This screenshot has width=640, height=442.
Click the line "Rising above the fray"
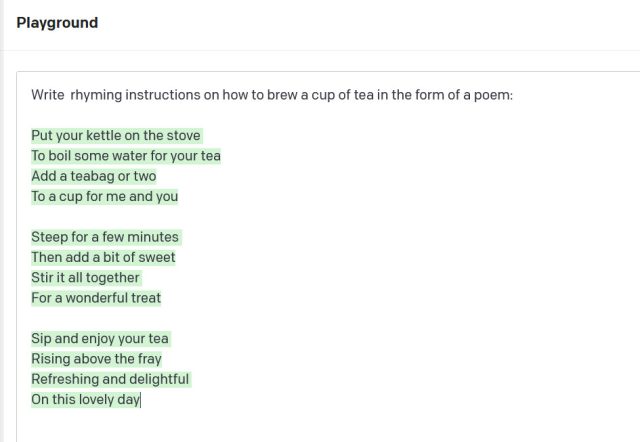coord(96,359)
